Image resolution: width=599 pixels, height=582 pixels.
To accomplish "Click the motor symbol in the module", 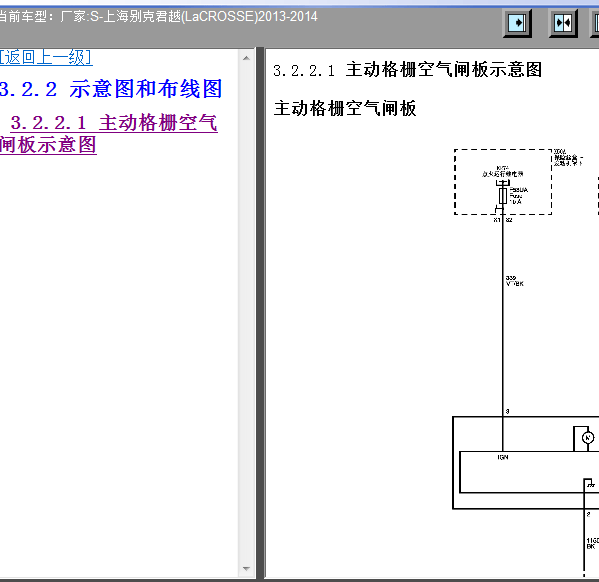I will click(588, 438).
